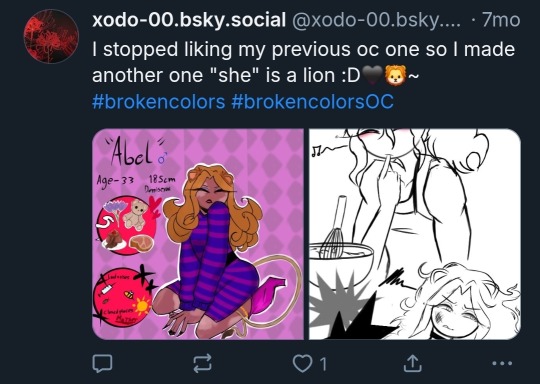Screen dimensions: 540x384
Task: Open the red spider lily profile avatar
Action: [51, 37]
